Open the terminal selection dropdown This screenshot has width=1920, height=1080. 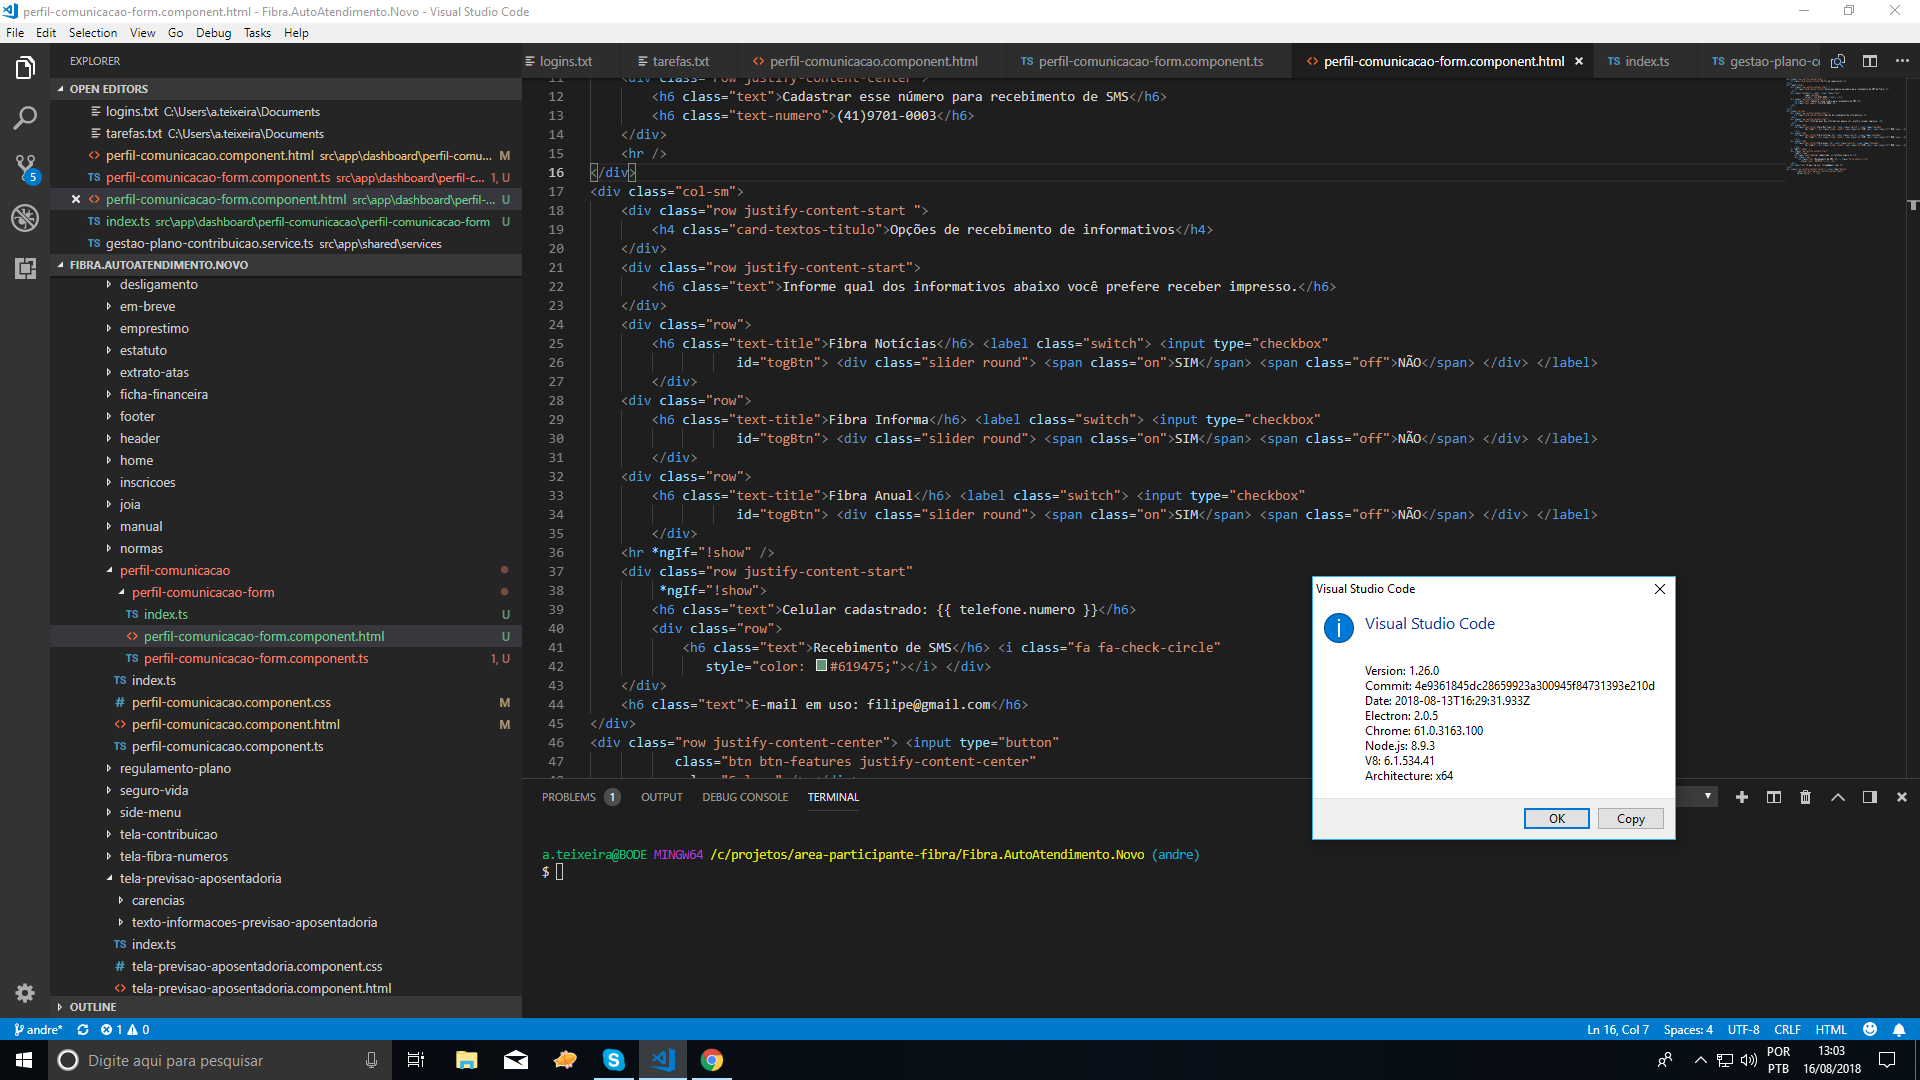[x=1708, y=797]
